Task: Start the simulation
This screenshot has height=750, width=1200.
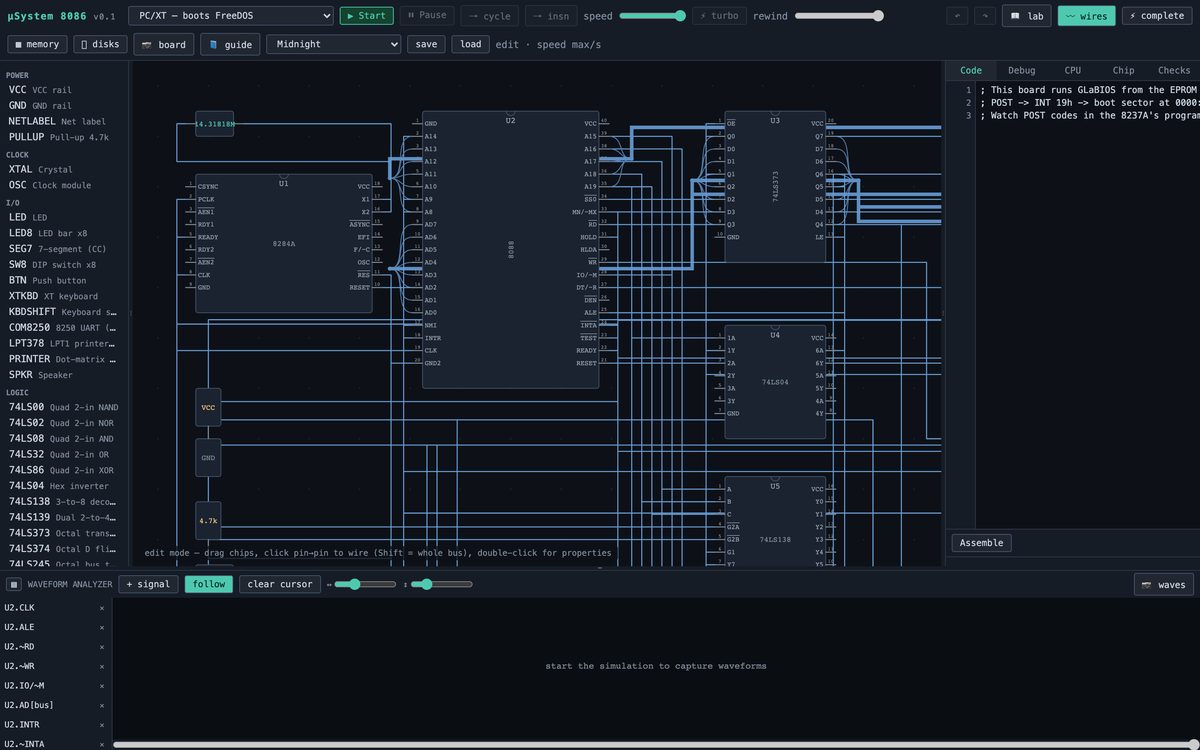Action: 367,16
